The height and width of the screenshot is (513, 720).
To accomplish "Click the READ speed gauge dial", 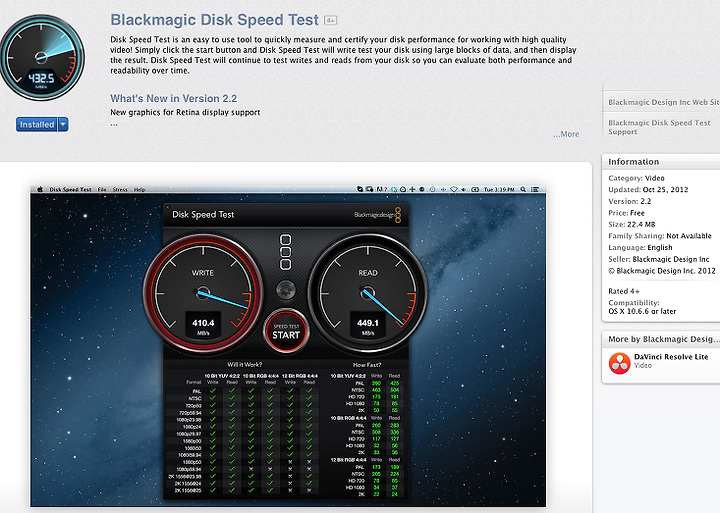I will tap(368, 293).
